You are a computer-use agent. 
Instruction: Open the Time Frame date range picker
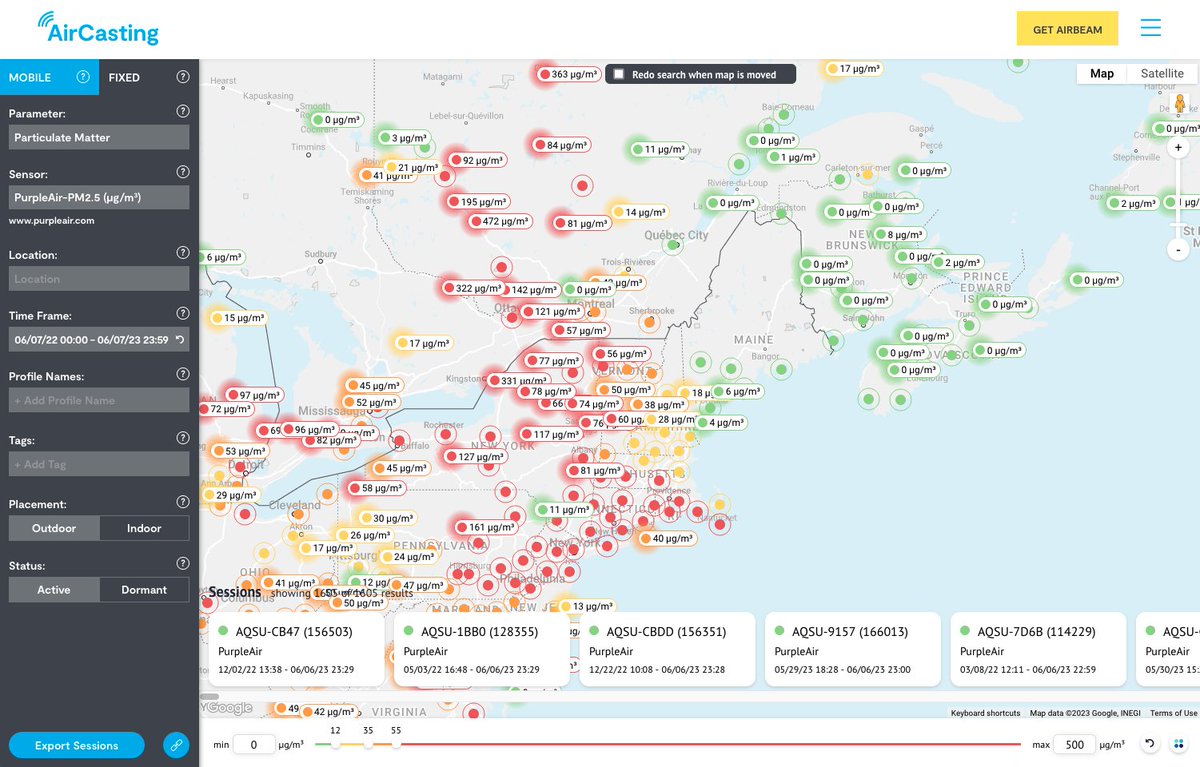(x=99, y=339)
